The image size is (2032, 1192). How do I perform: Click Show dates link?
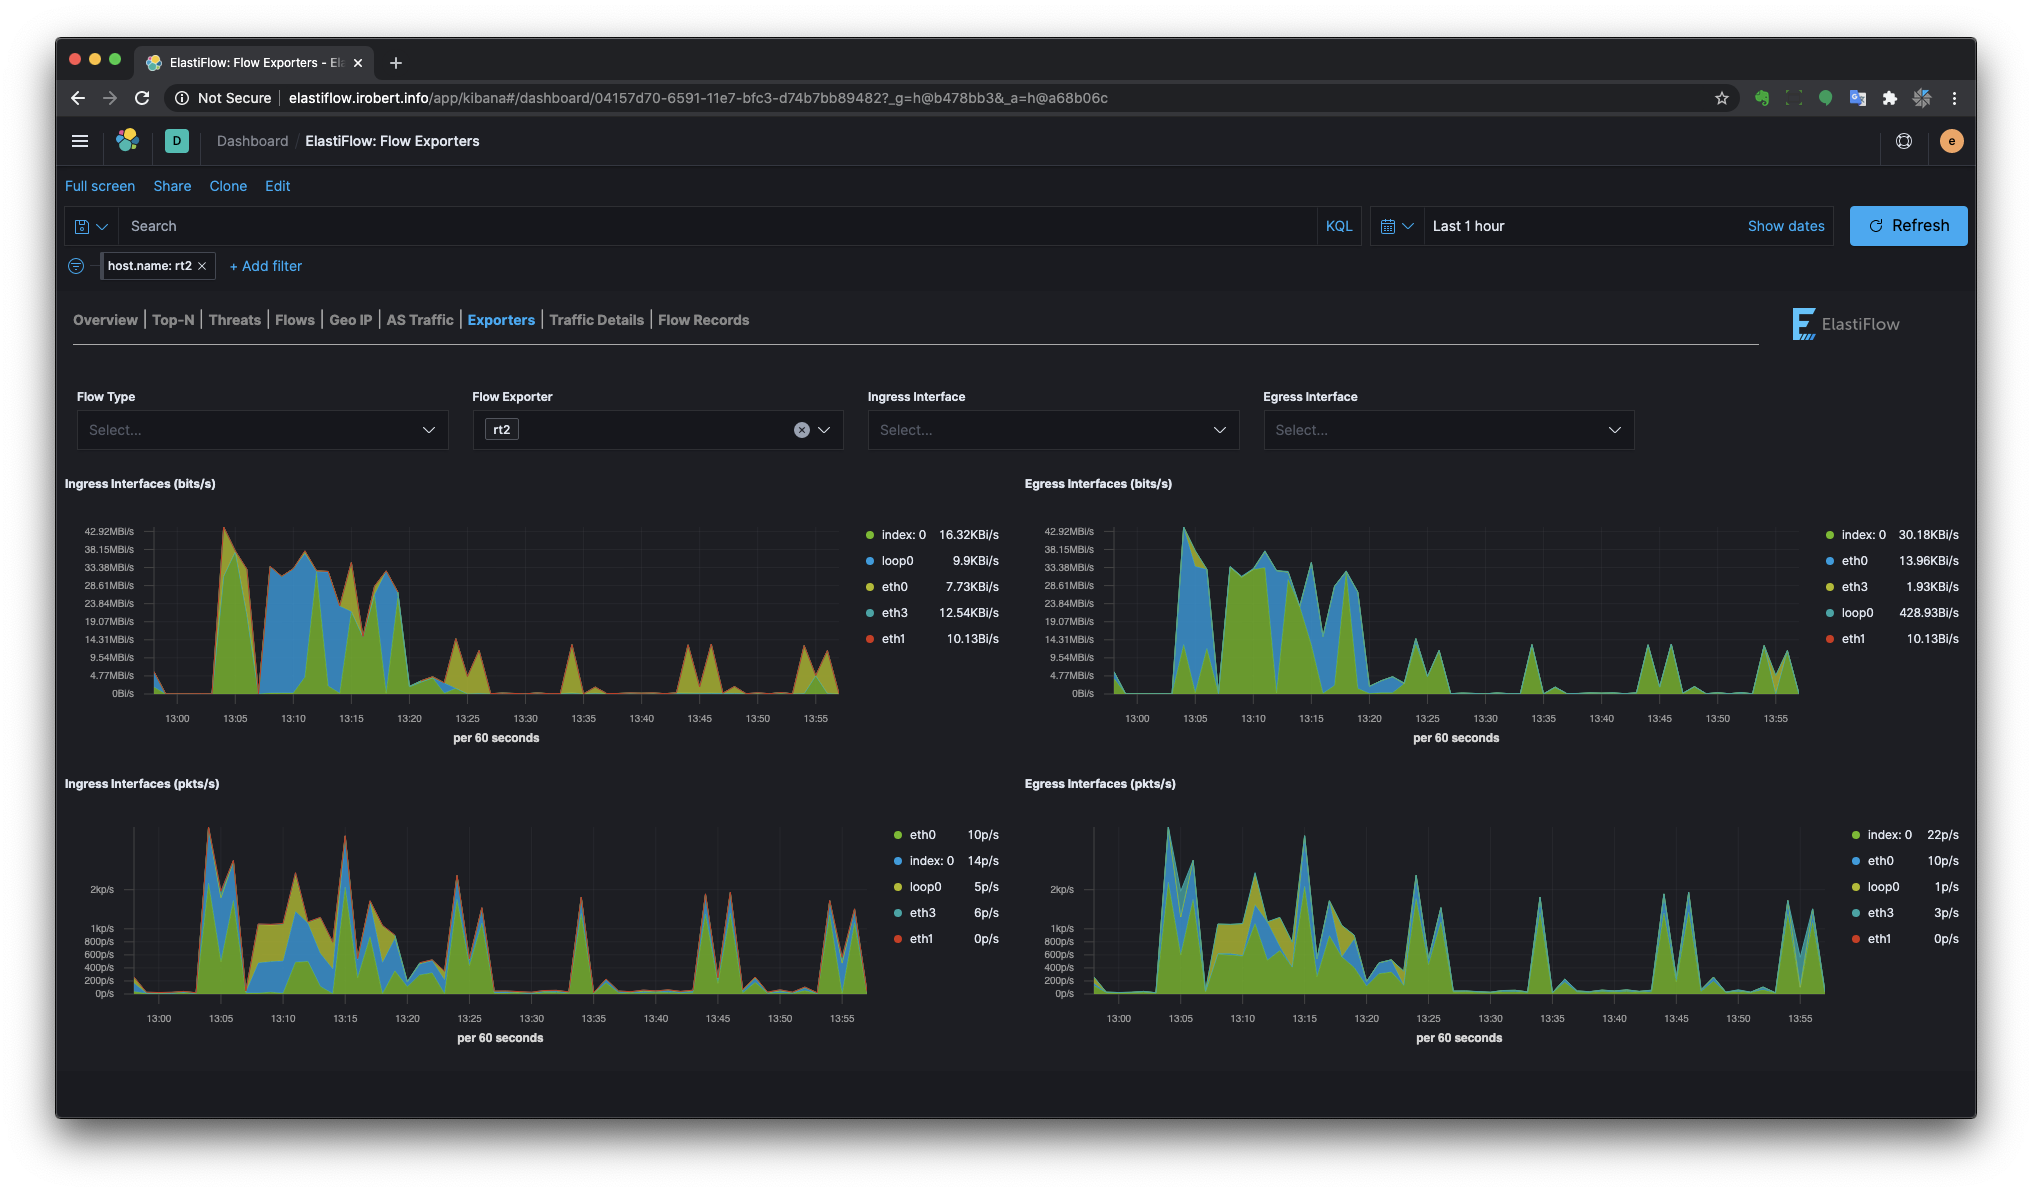point(1786,226)
